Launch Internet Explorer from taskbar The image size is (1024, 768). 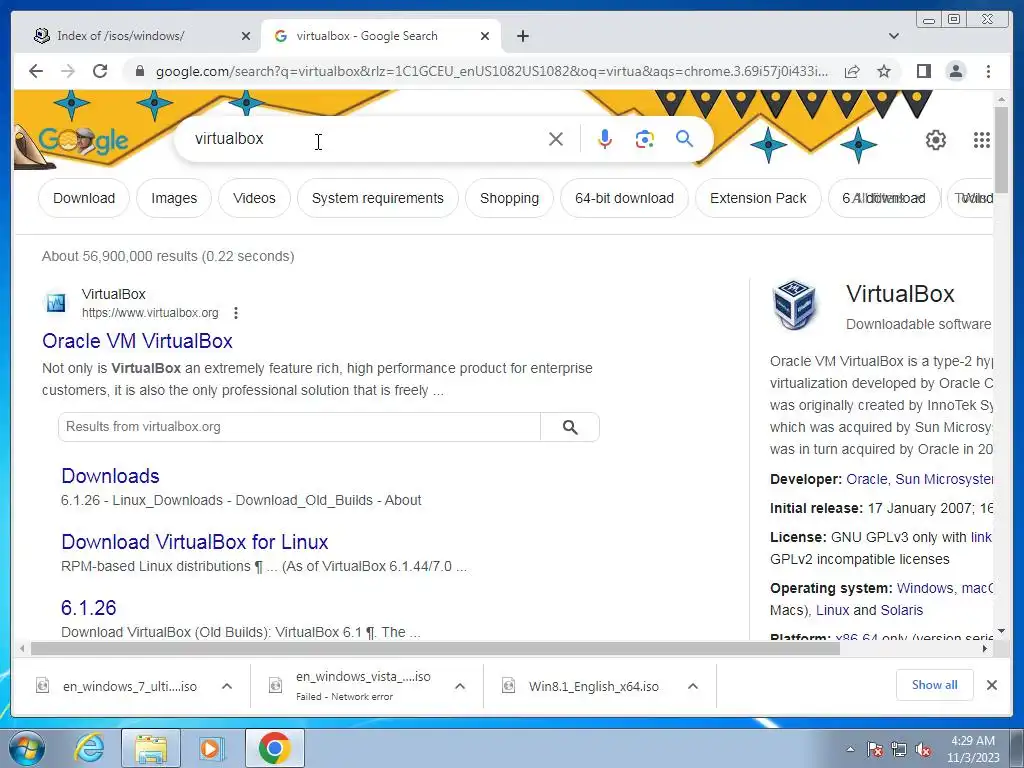89,748
